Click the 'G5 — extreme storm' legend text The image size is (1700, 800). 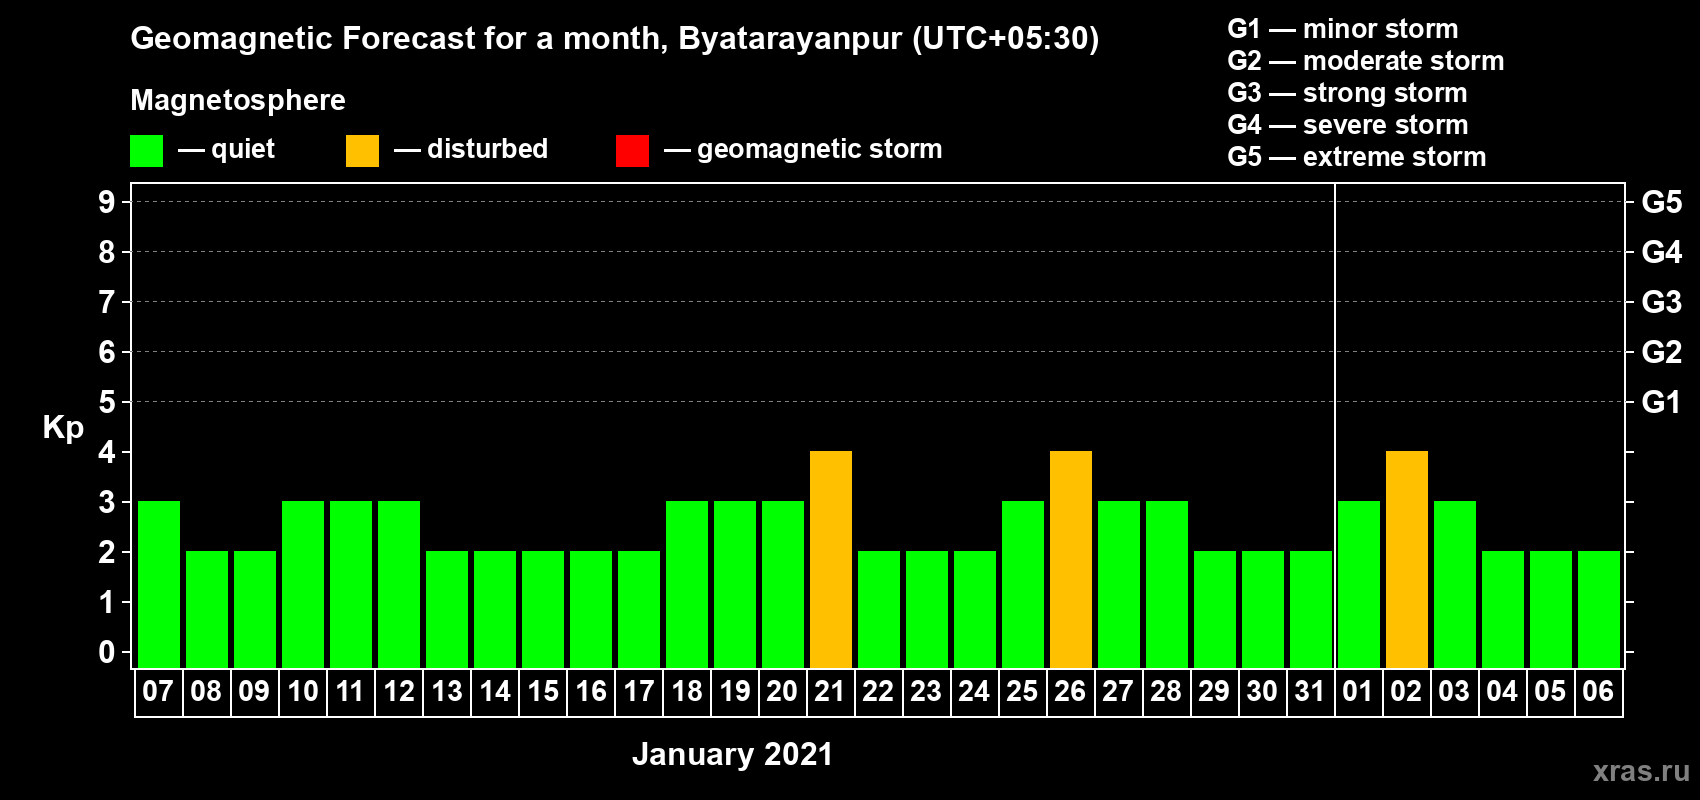(x=1357, y=157)
